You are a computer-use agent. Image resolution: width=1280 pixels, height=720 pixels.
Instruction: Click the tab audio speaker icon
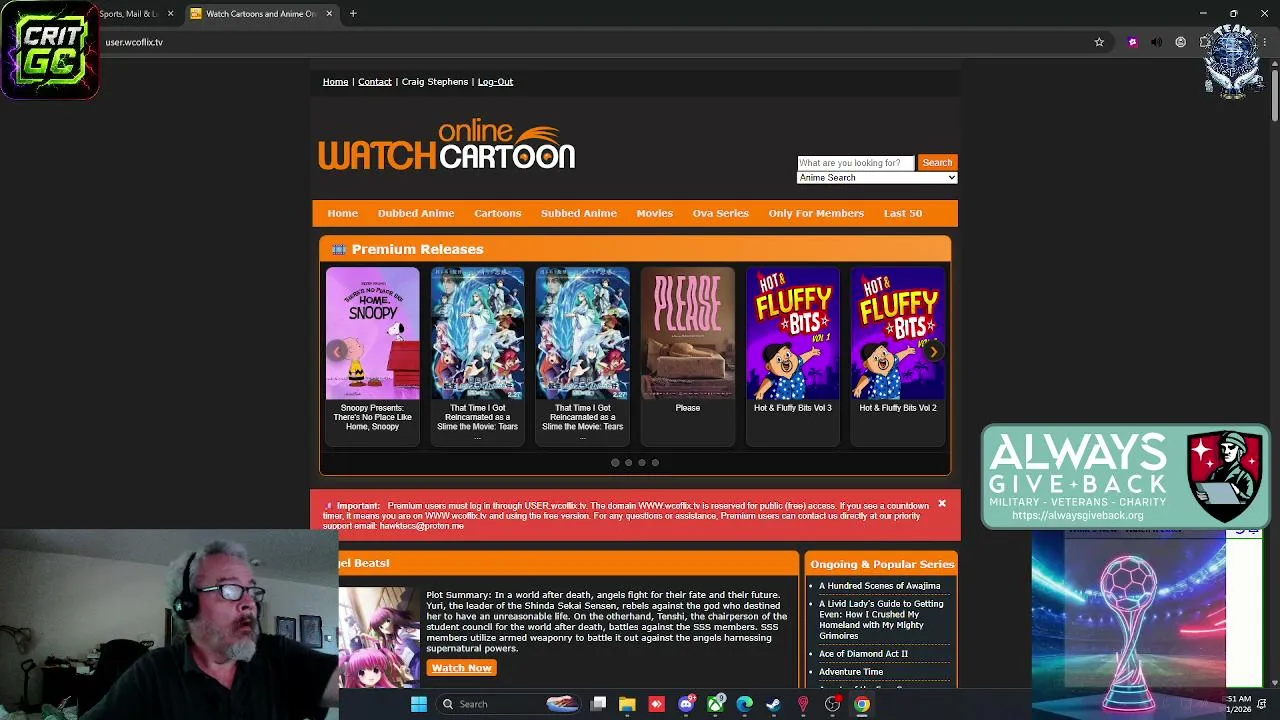(x=1156, y=42)
